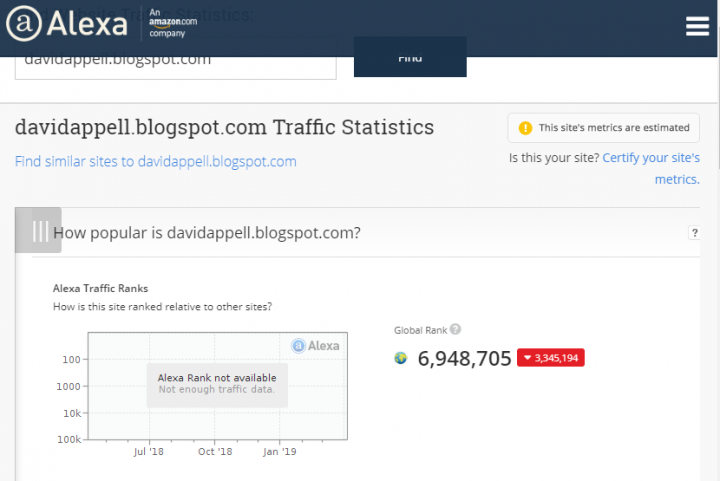The image size is (720, 481).
Task: Click the site URL search field
Action: [175, 60]
